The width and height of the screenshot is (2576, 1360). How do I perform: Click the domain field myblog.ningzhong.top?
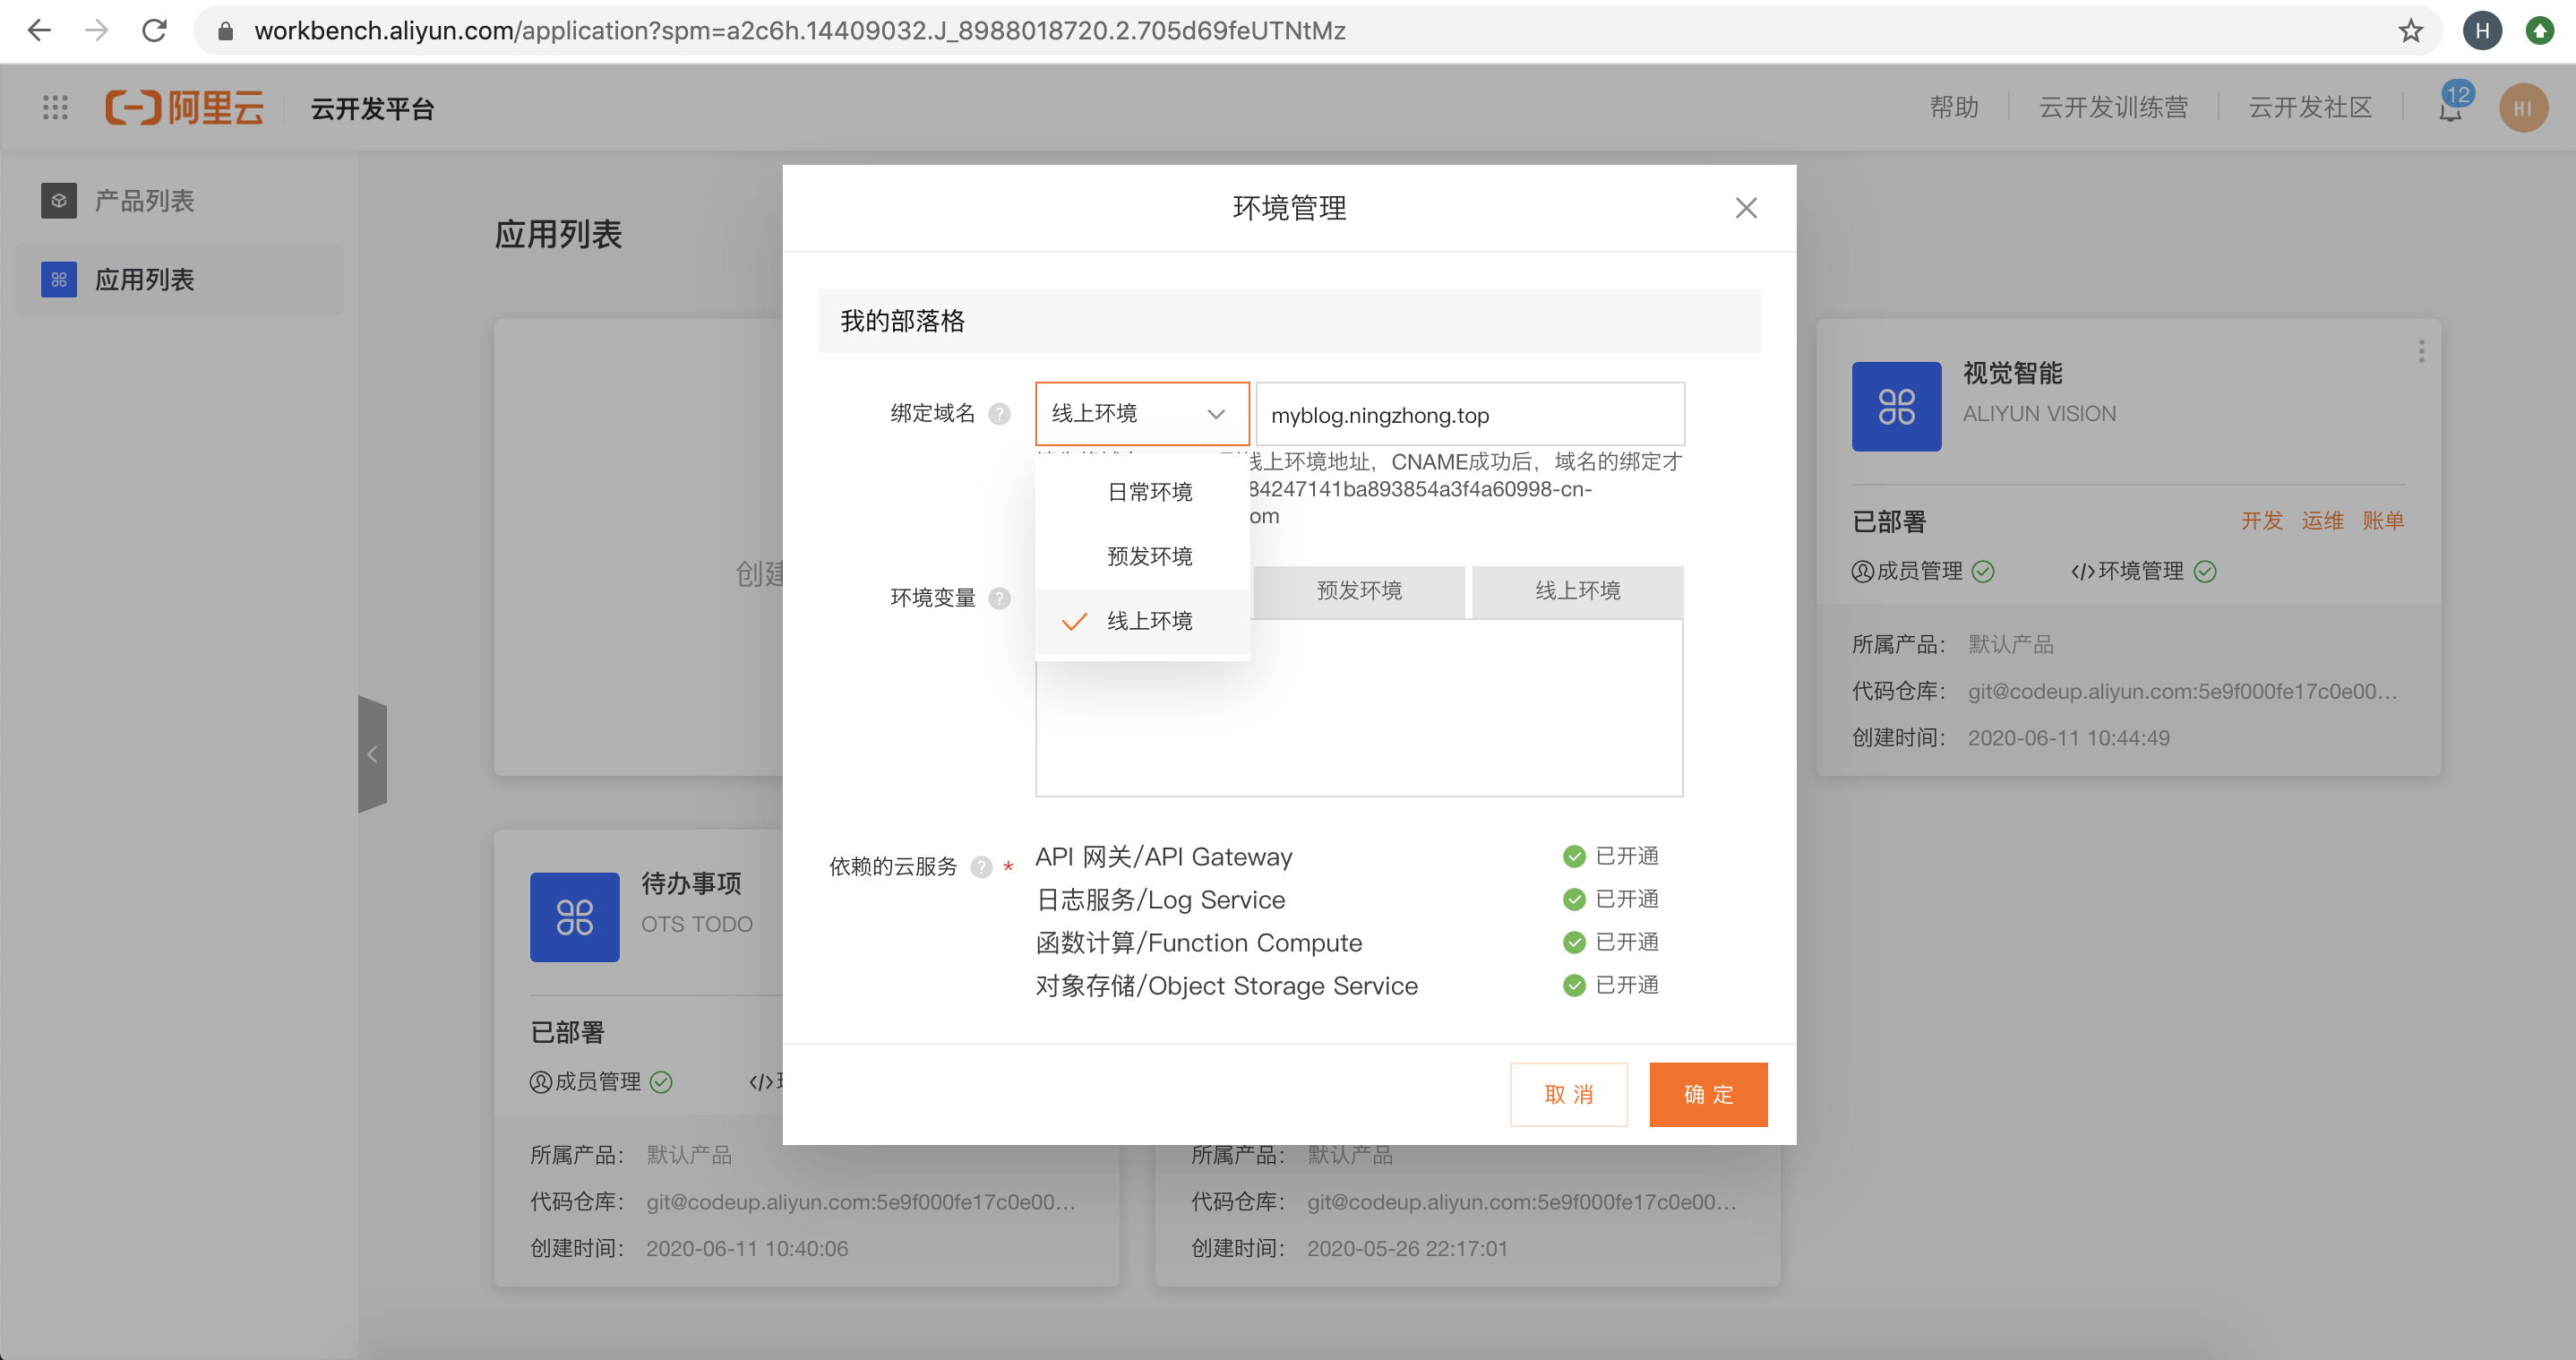coord(1470,414)
